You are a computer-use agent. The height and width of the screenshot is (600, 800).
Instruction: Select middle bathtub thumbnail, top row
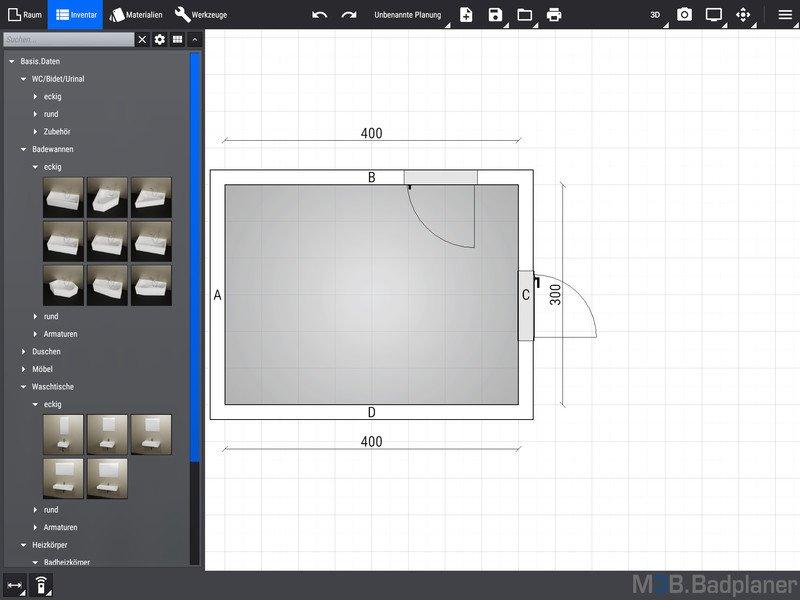(107, 198)
